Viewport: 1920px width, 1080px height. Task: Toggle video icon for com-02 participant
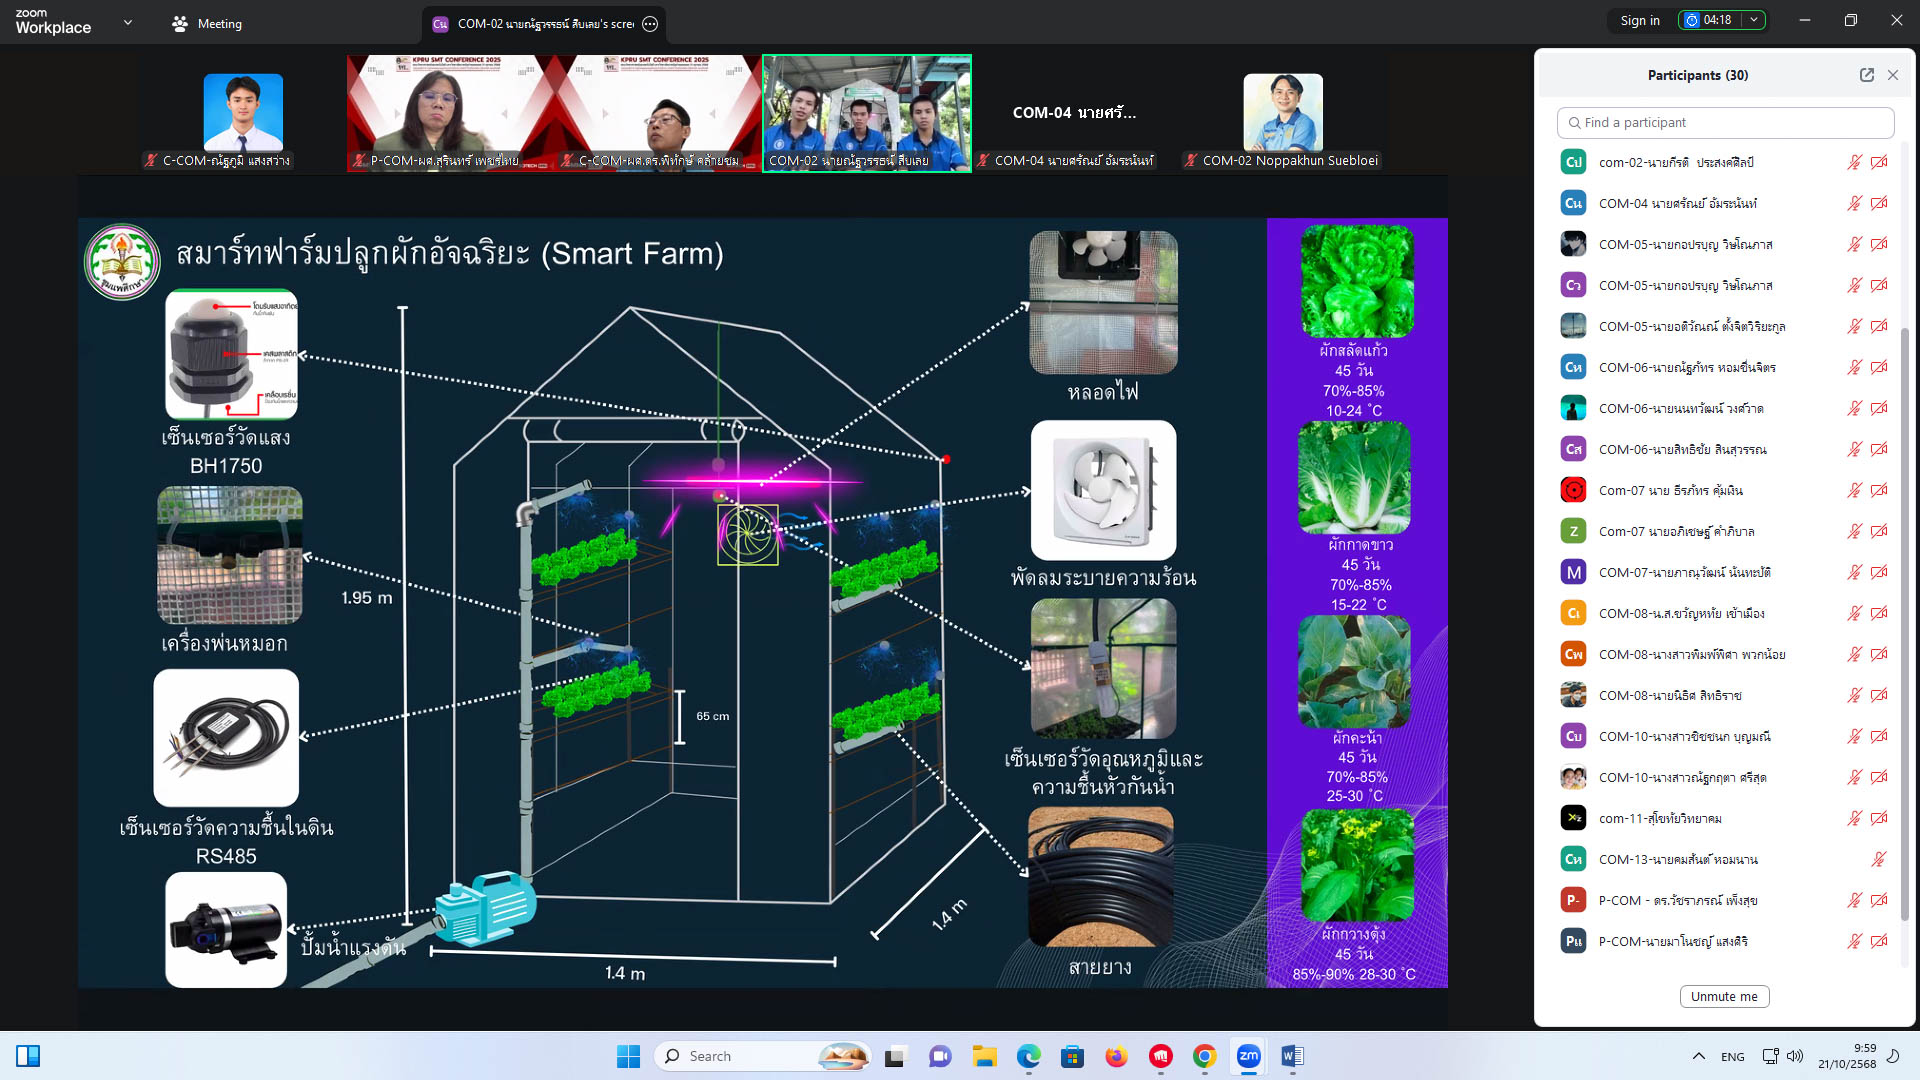tap(1879, 162)
